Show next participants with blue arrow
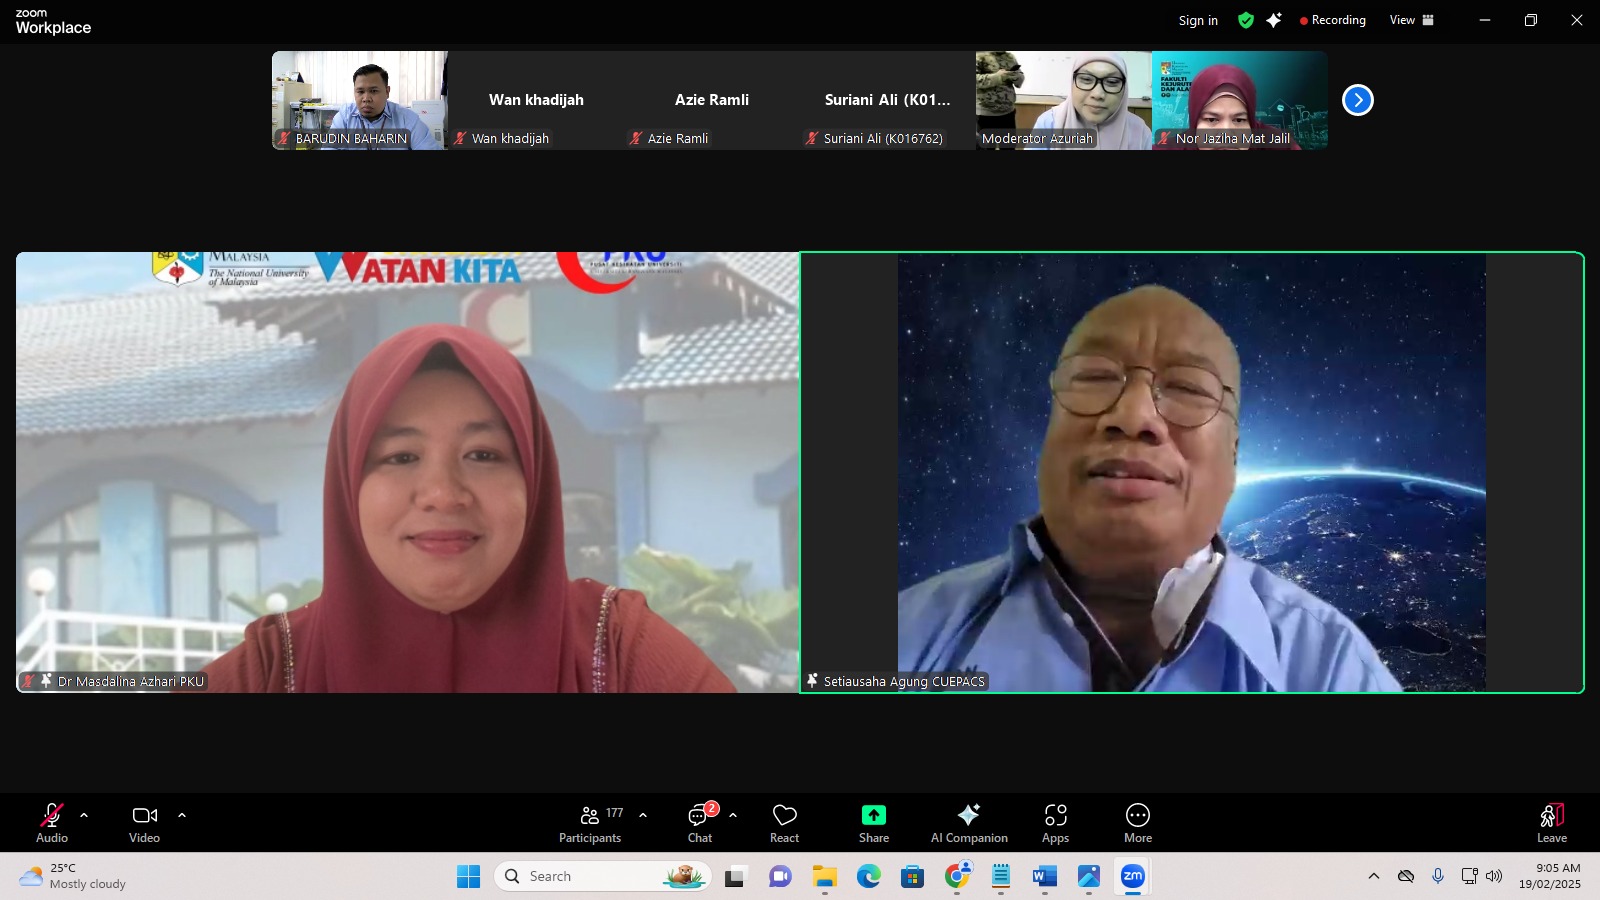The image size is (1600, 900). [1357, 100]
